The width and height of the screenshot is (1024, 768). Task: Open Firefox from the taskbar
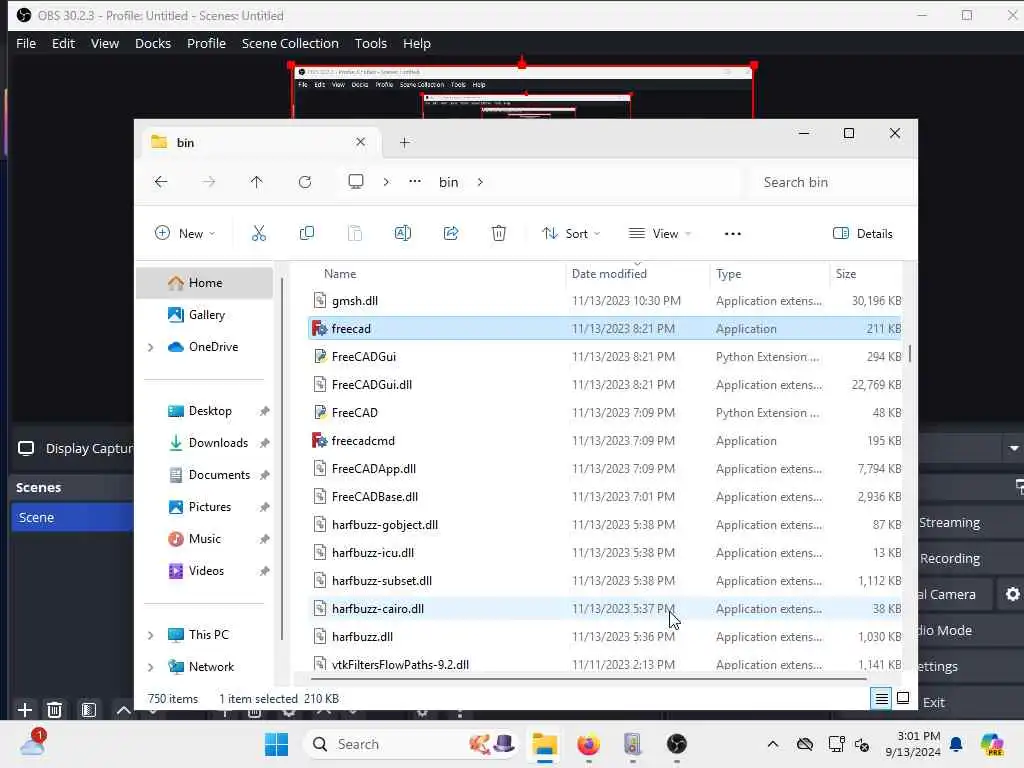pyautogui.click(x=588, y=744)
